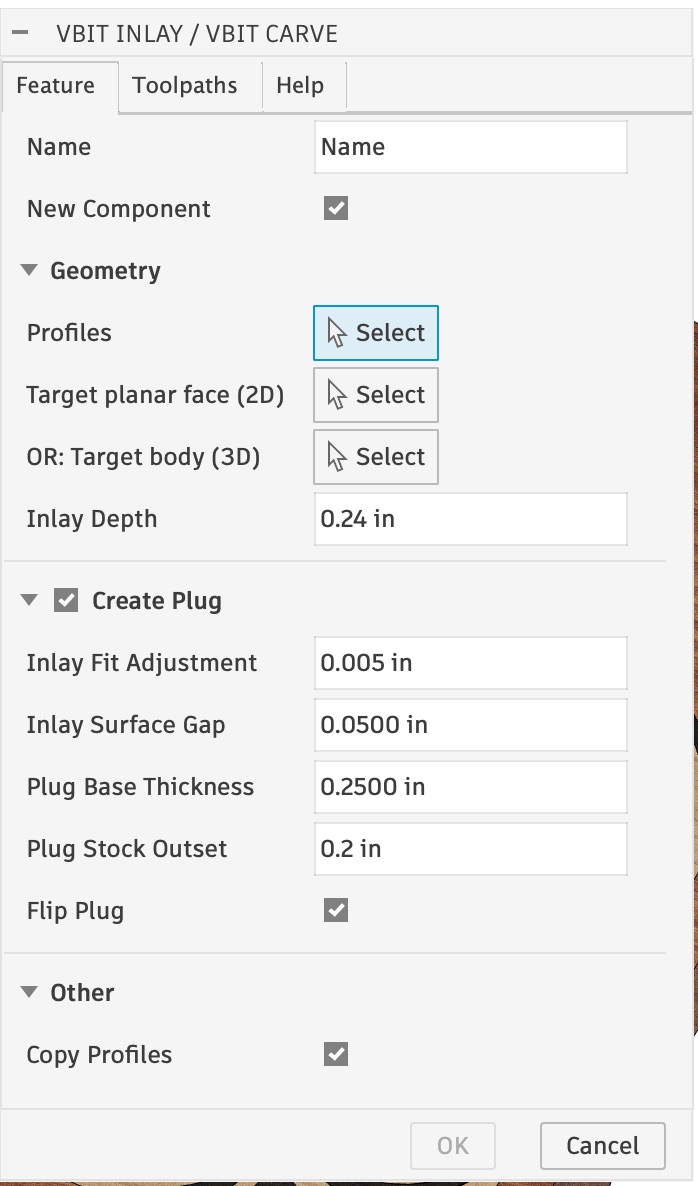Toggle the Flip Plug checkbox
The image size is (698, 1186).
click(336, 911)
